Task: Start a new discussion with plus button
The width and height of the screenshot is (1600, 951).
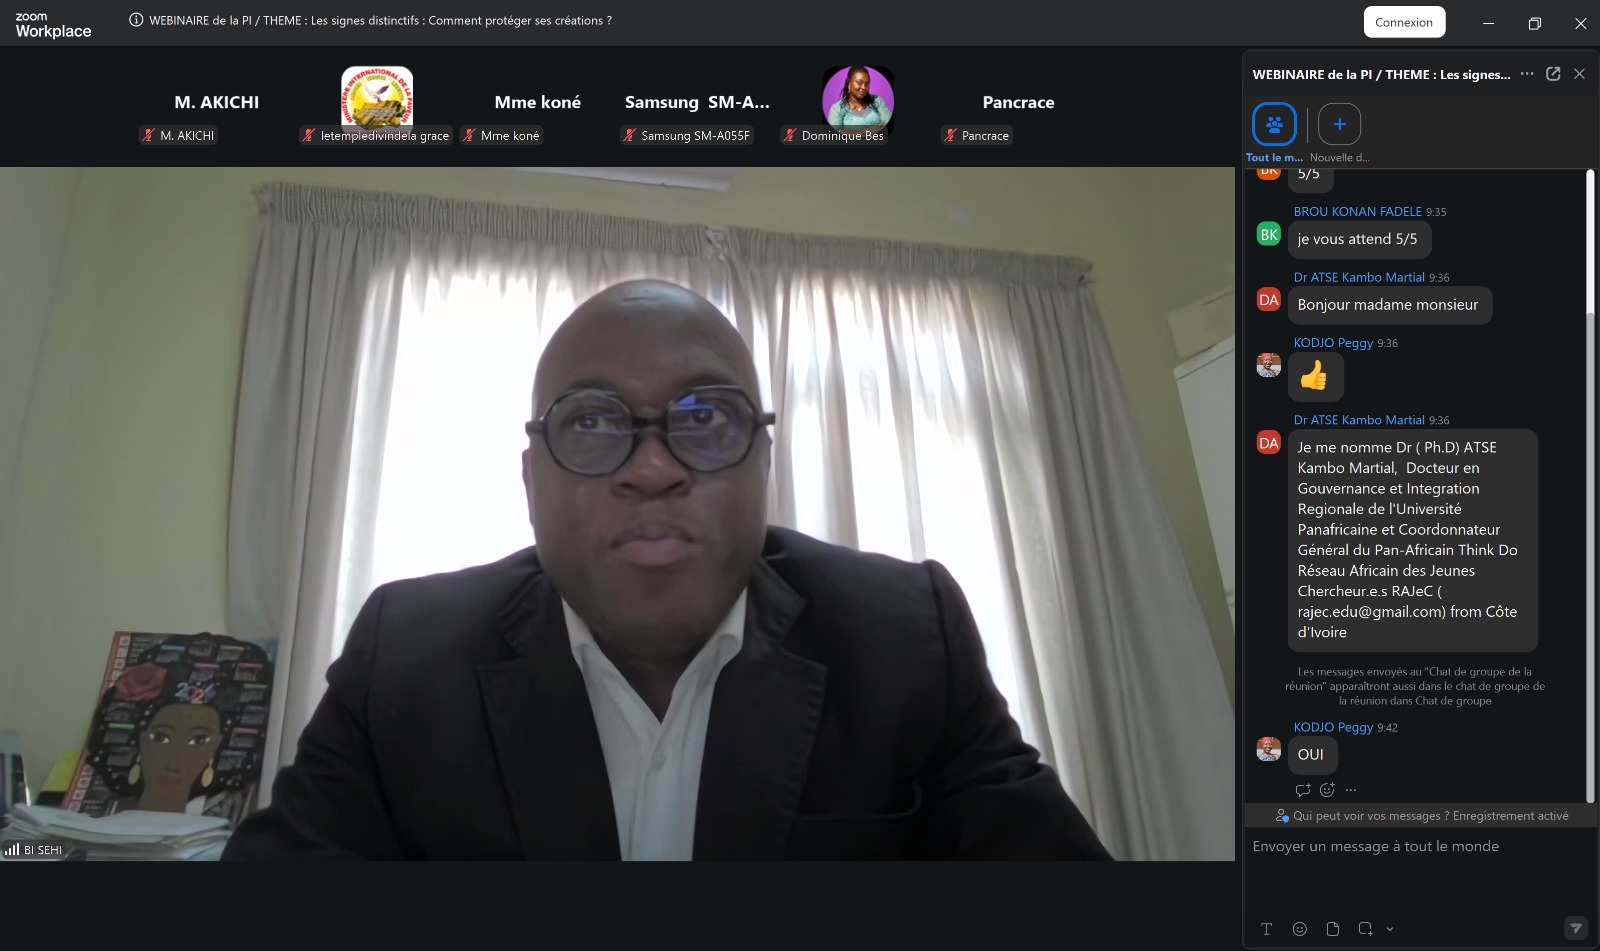Action: [1339, 125]
